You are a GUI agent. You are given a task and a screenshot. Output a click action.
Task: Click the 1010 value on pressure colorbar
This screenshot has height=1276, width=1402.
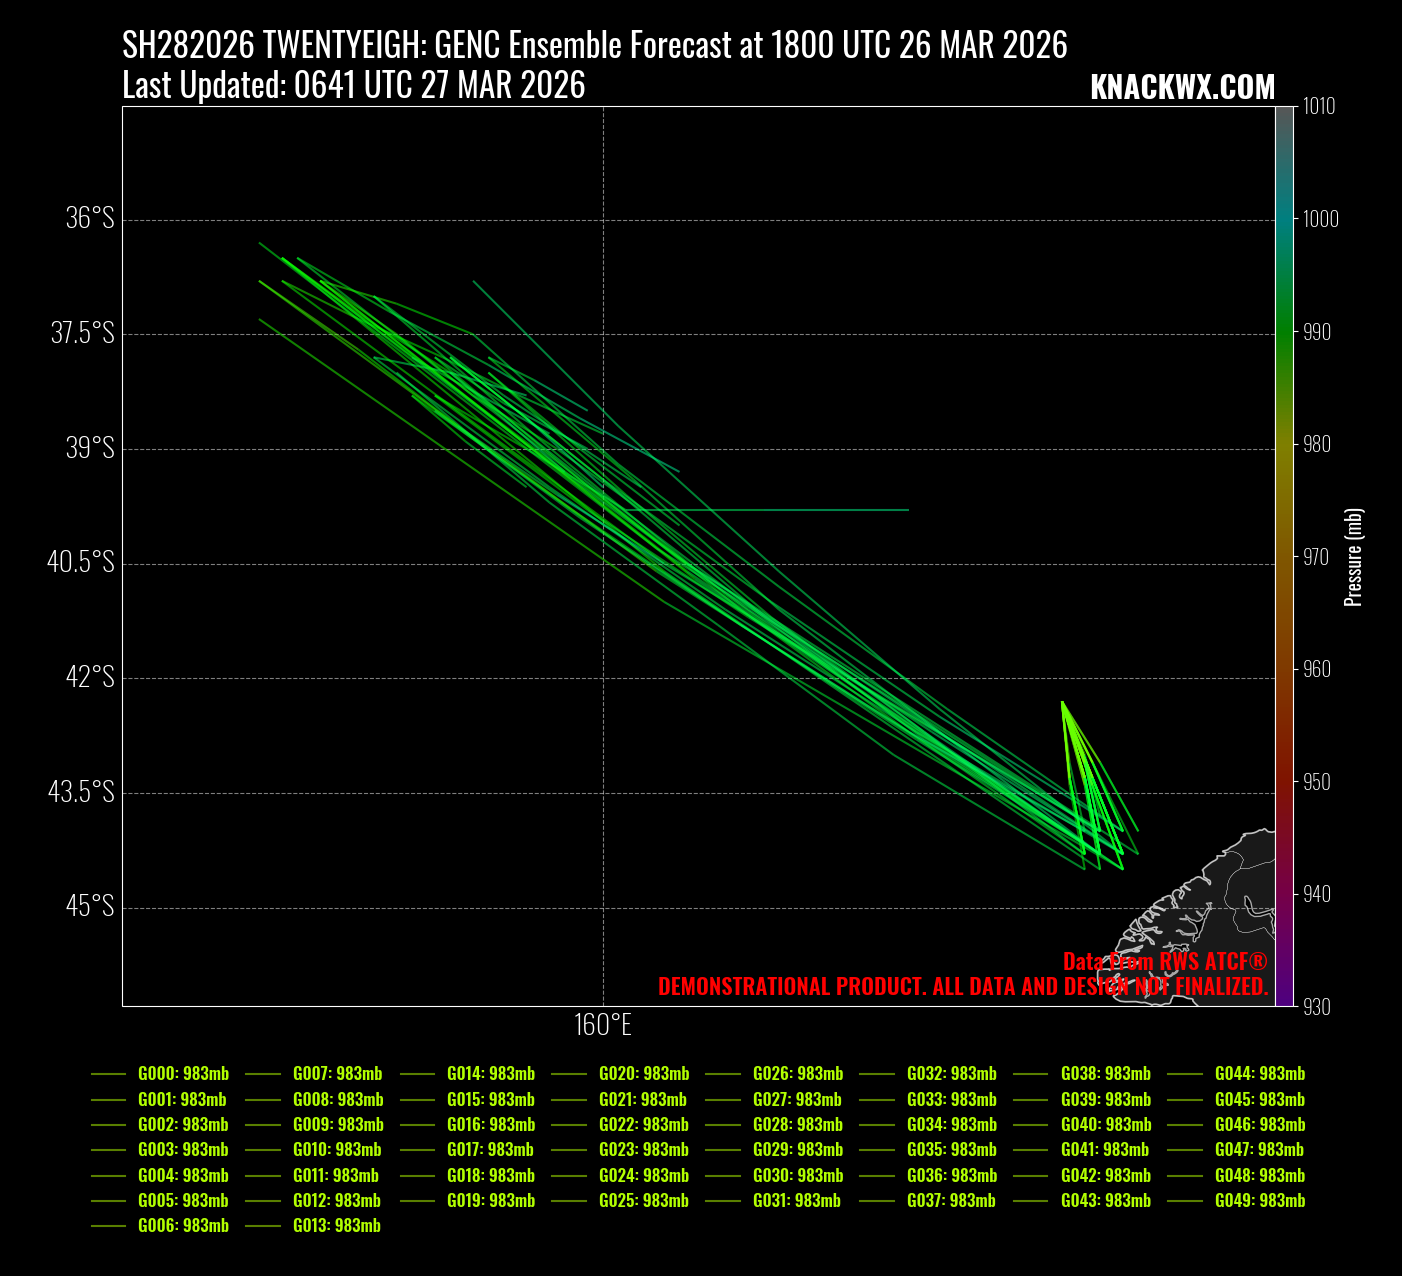1318,107
